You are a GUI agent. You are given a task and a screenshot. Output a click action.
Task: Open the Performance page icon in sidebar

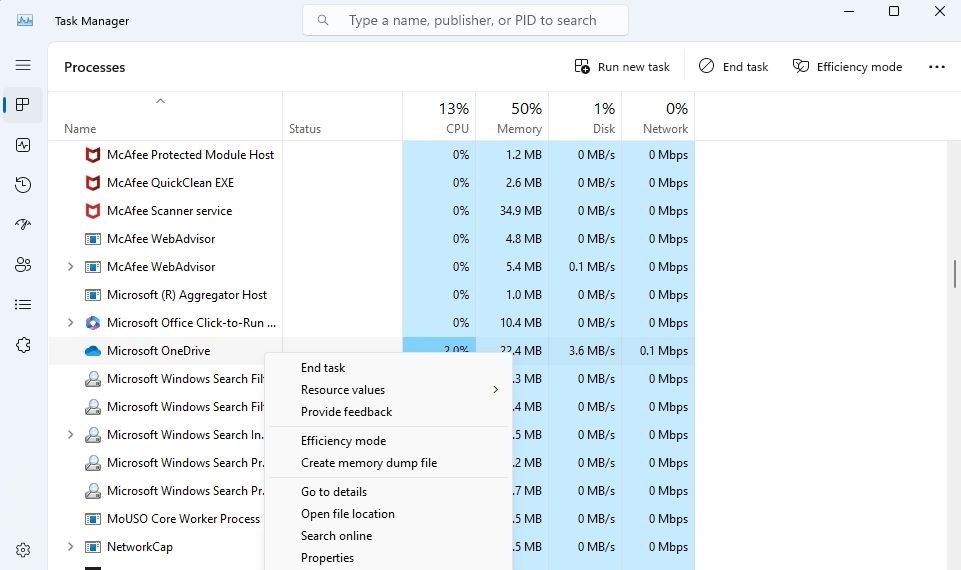click(23, 145)
